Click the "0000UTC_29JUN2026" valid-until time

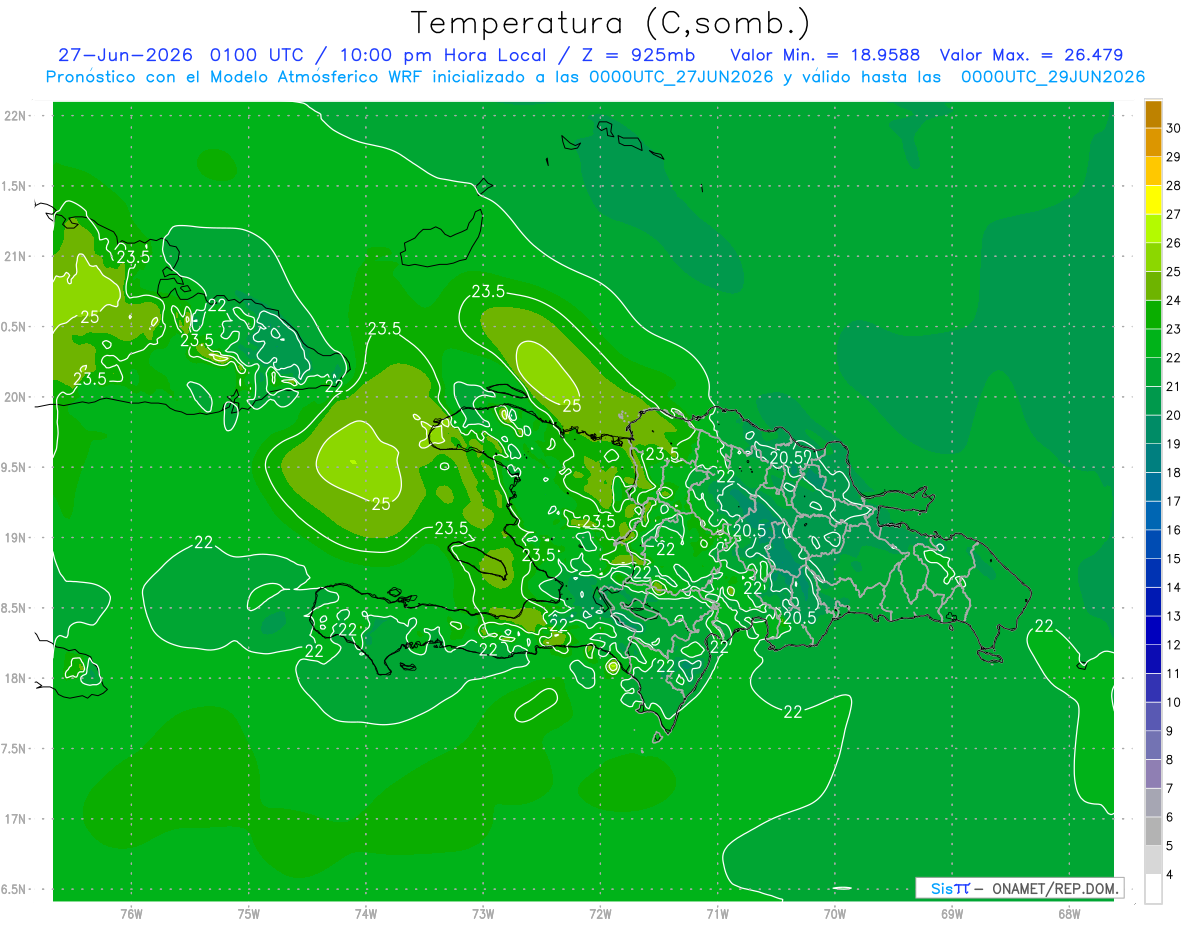tap(1053, 77)
